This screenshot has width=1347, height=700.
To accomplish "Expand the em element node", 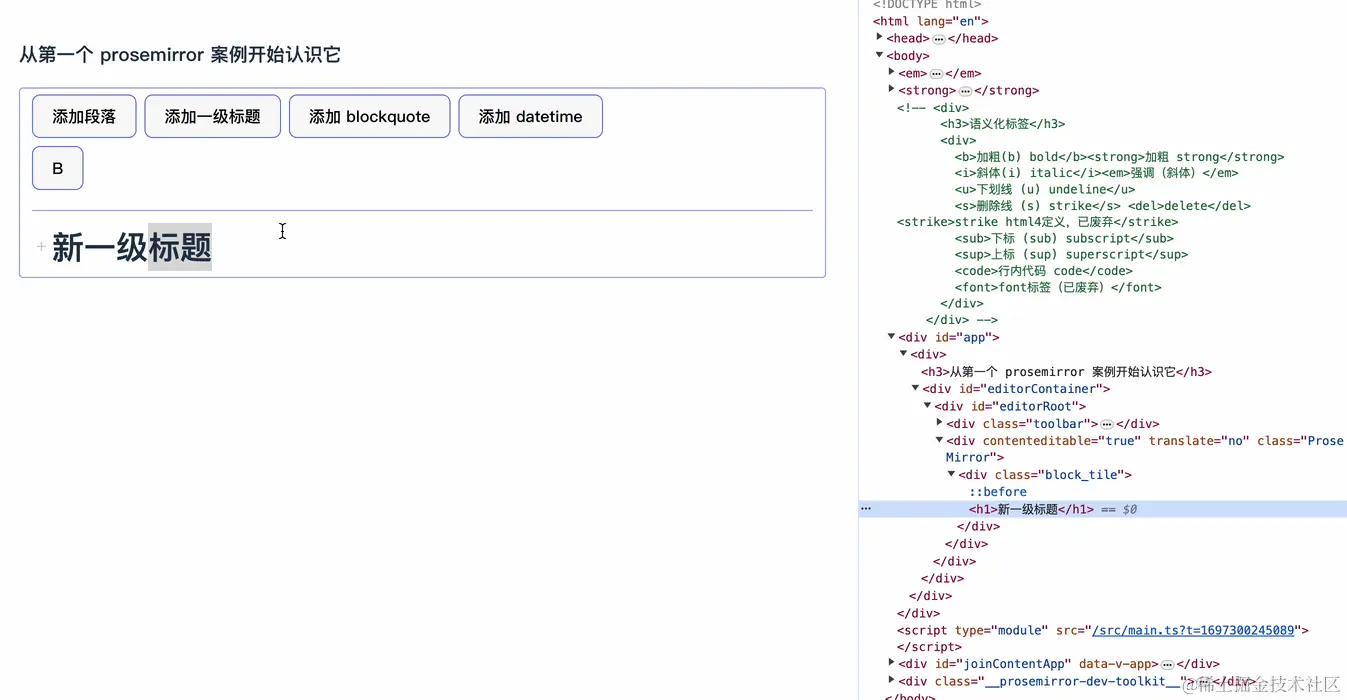I will click(892, 72).
